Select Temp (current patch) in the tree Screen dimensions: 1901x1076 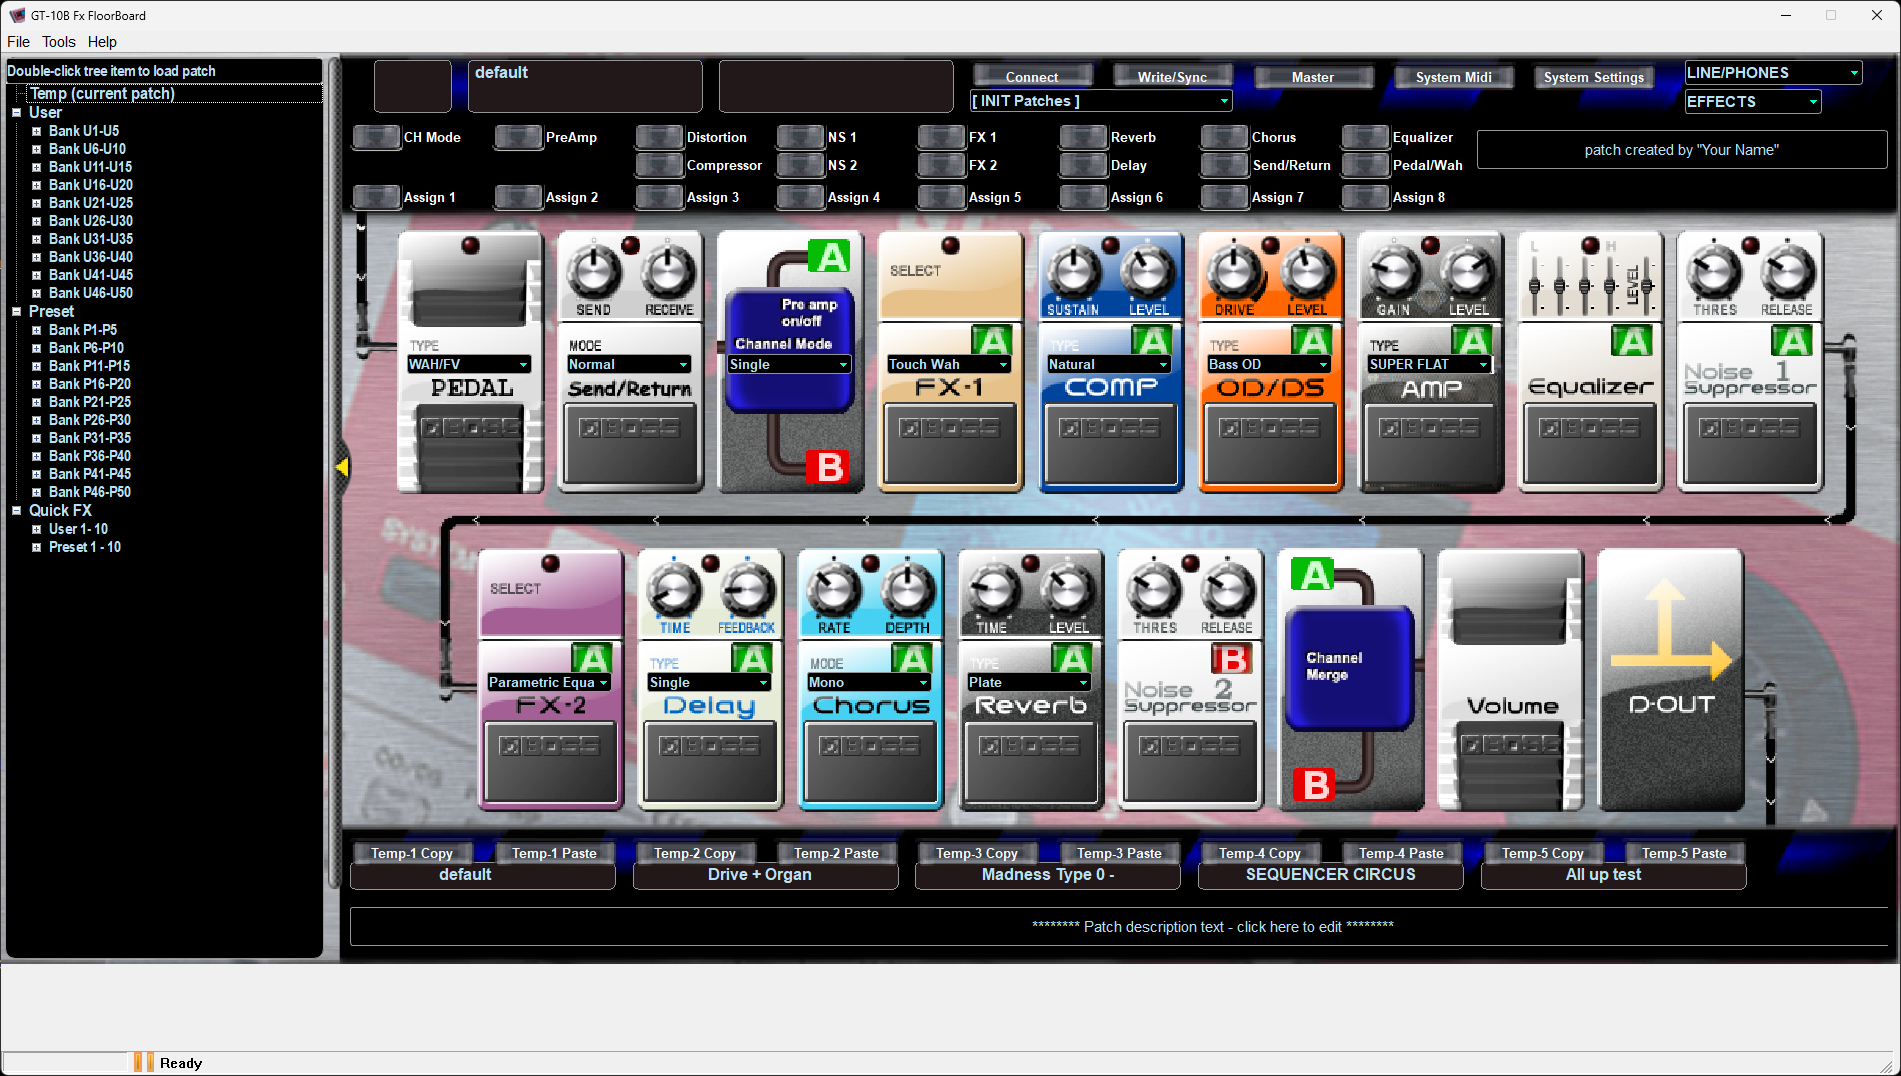pyautogui.click(x=102, y=93)
